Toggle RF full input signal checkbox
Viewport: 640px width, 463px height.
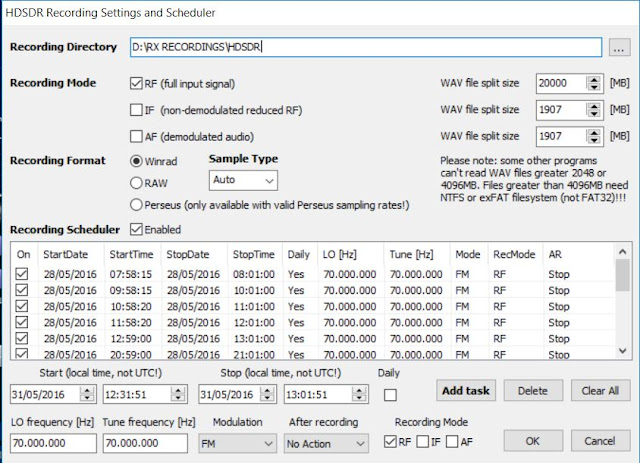tap(136, 83)
